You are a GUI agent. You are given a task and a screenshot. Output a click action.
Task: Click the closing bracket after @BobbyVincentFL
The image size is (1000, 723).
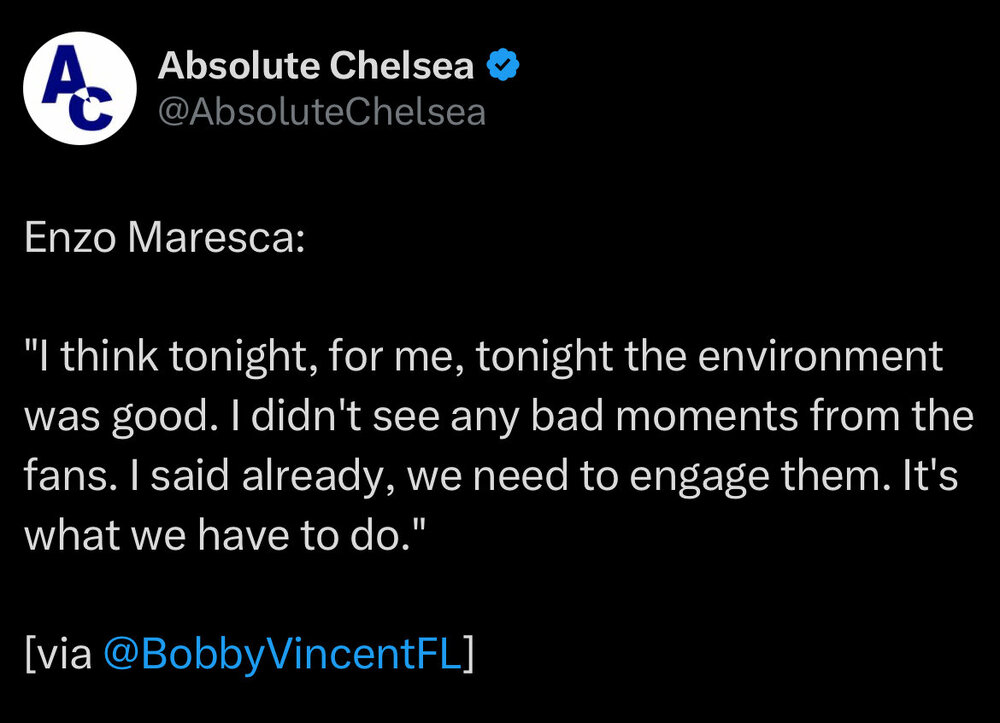[469, 654]
